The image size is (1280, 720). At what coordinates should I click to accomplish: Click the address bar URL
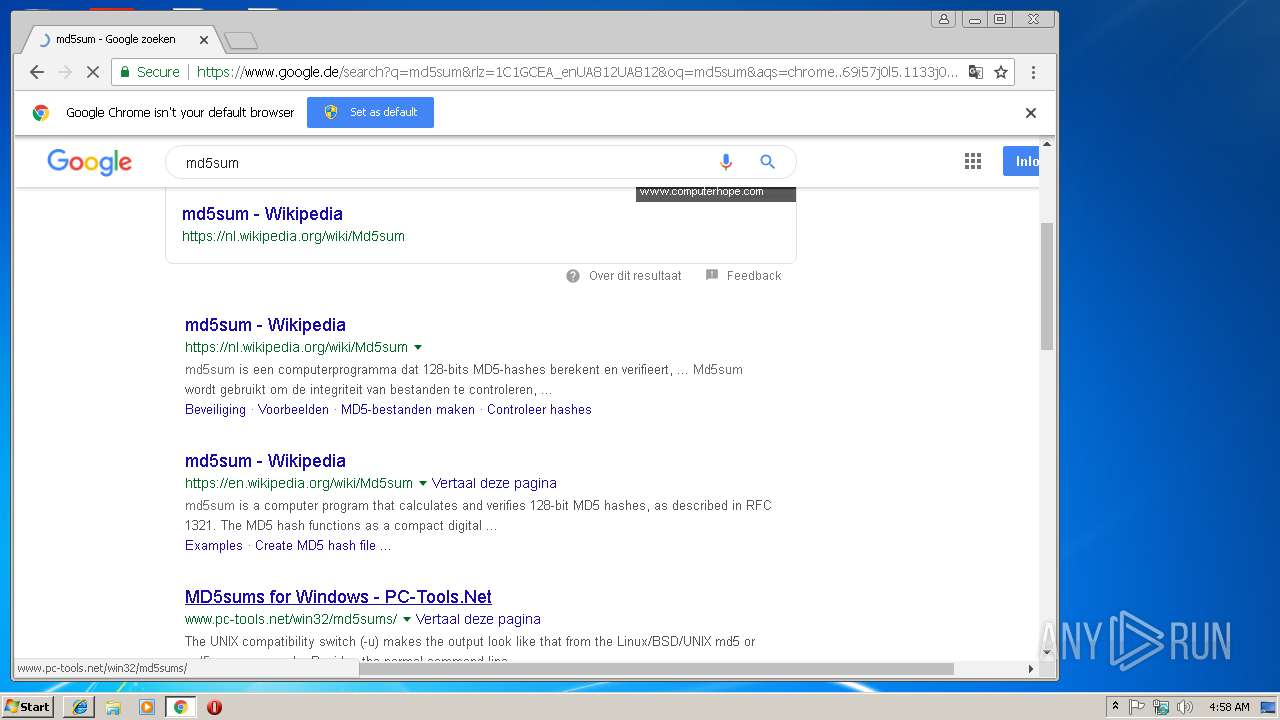coord(576,72)
